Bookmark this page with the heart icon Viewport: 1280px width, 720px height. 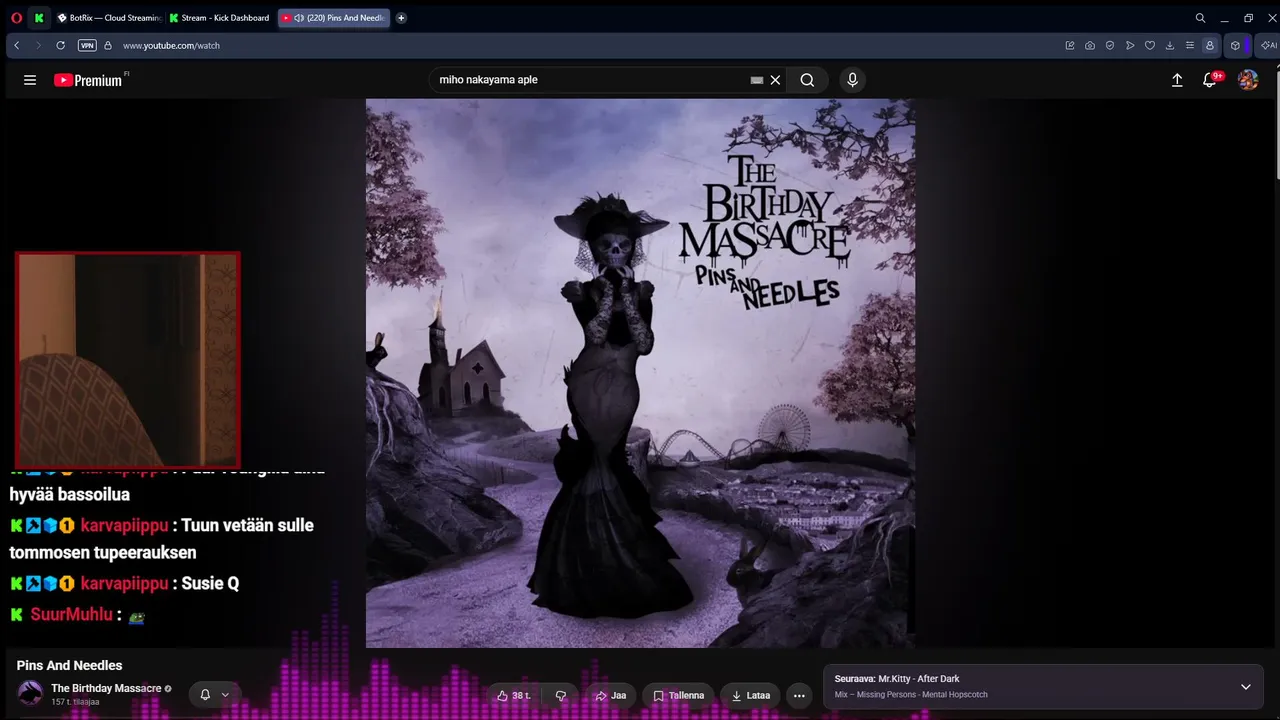coord(1150,45)
